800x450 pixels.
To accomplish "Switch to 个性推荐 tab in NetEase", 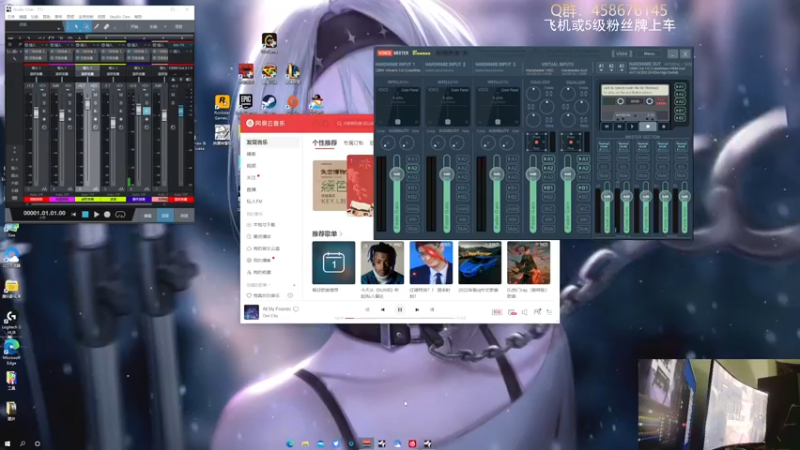I will pos(324,143).
